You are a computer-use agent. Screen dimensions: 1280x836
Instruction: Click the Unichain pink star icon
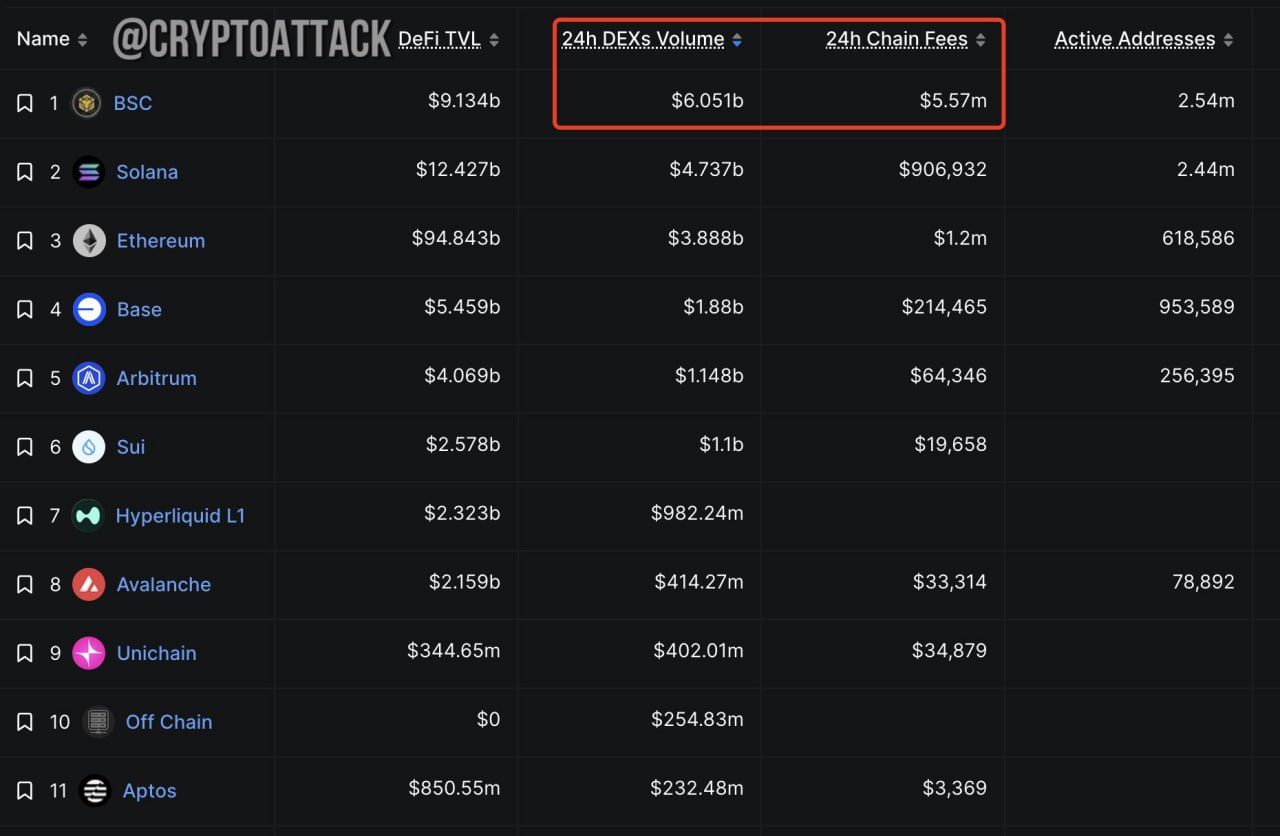pyautogui.click(x=89, y=653)
